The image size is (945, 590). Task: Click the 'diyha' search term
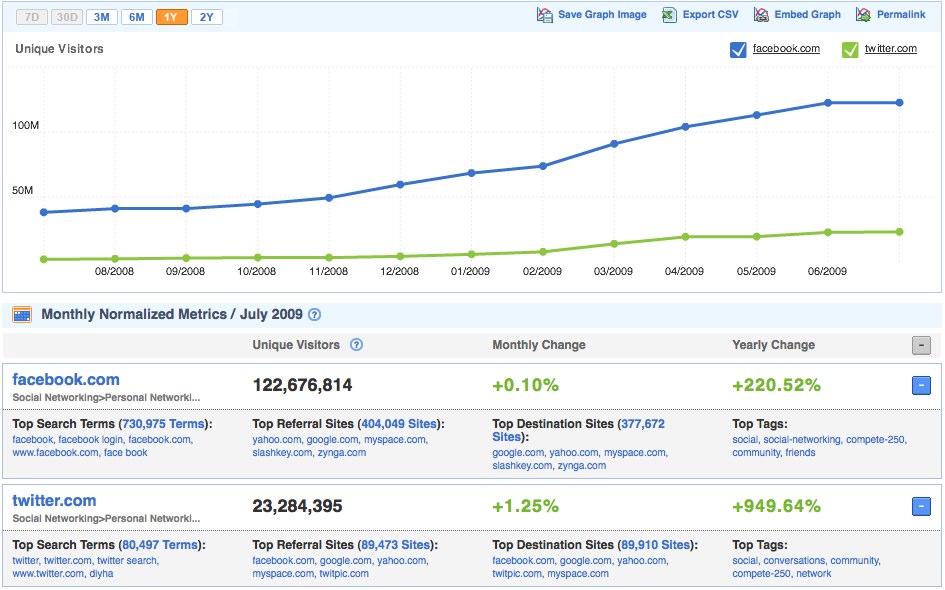click(101, 574)
